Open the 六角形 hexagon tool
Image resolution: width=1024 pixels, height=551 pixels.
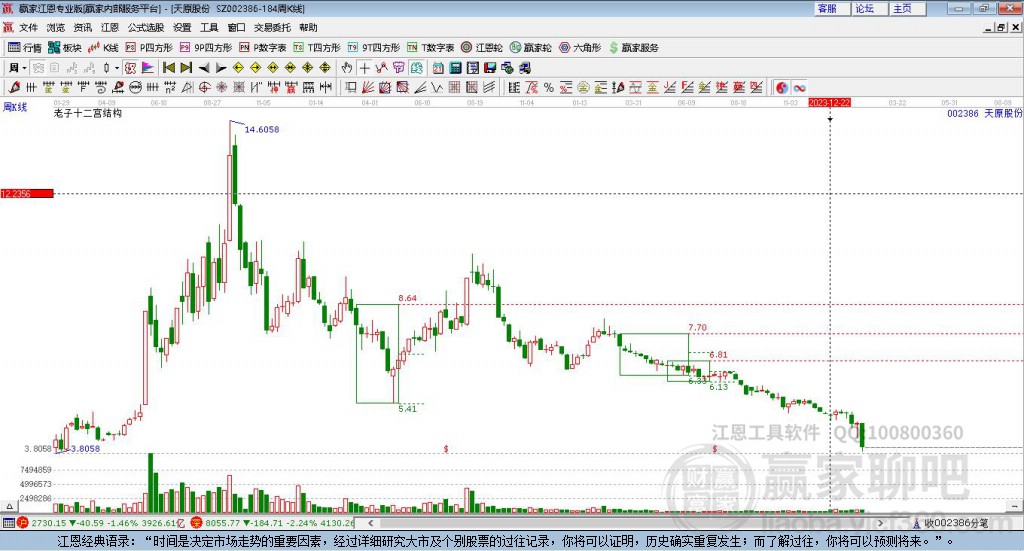[x=580, y=48]
